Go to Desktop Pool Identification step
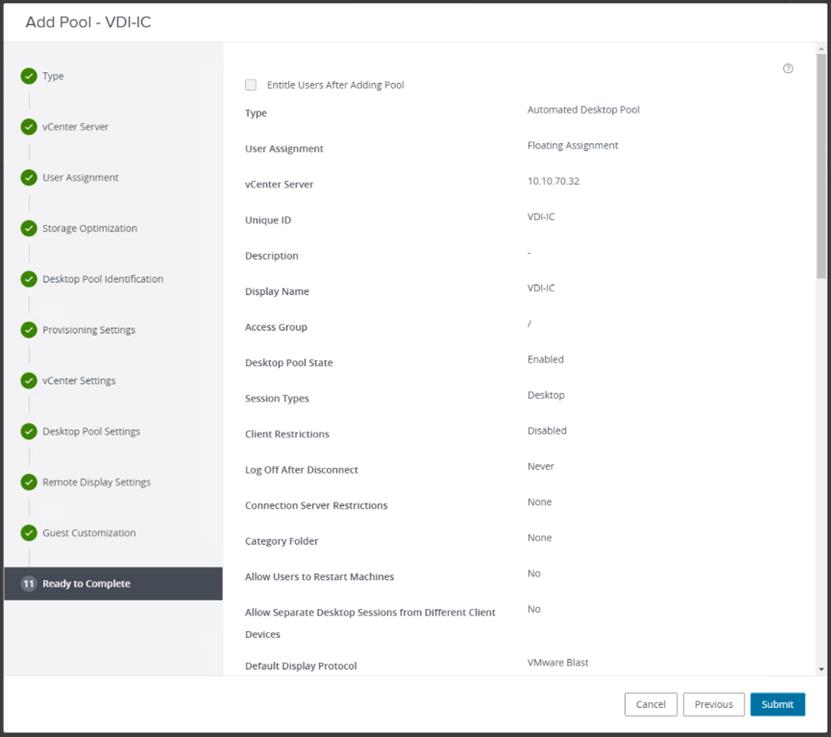Image resolution: width=831 pixels, height=737 pixels. coord(102,279)
